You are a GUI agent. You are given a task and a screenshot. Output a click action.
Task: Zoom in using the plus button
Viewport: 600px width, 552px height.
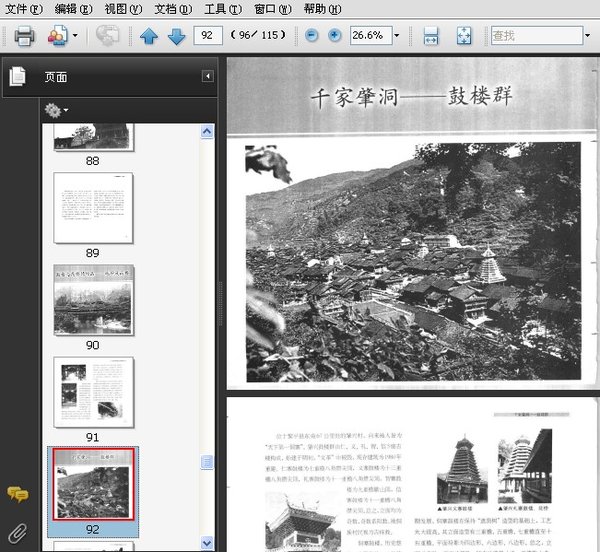pyautogui.click(x=334, y=36)
